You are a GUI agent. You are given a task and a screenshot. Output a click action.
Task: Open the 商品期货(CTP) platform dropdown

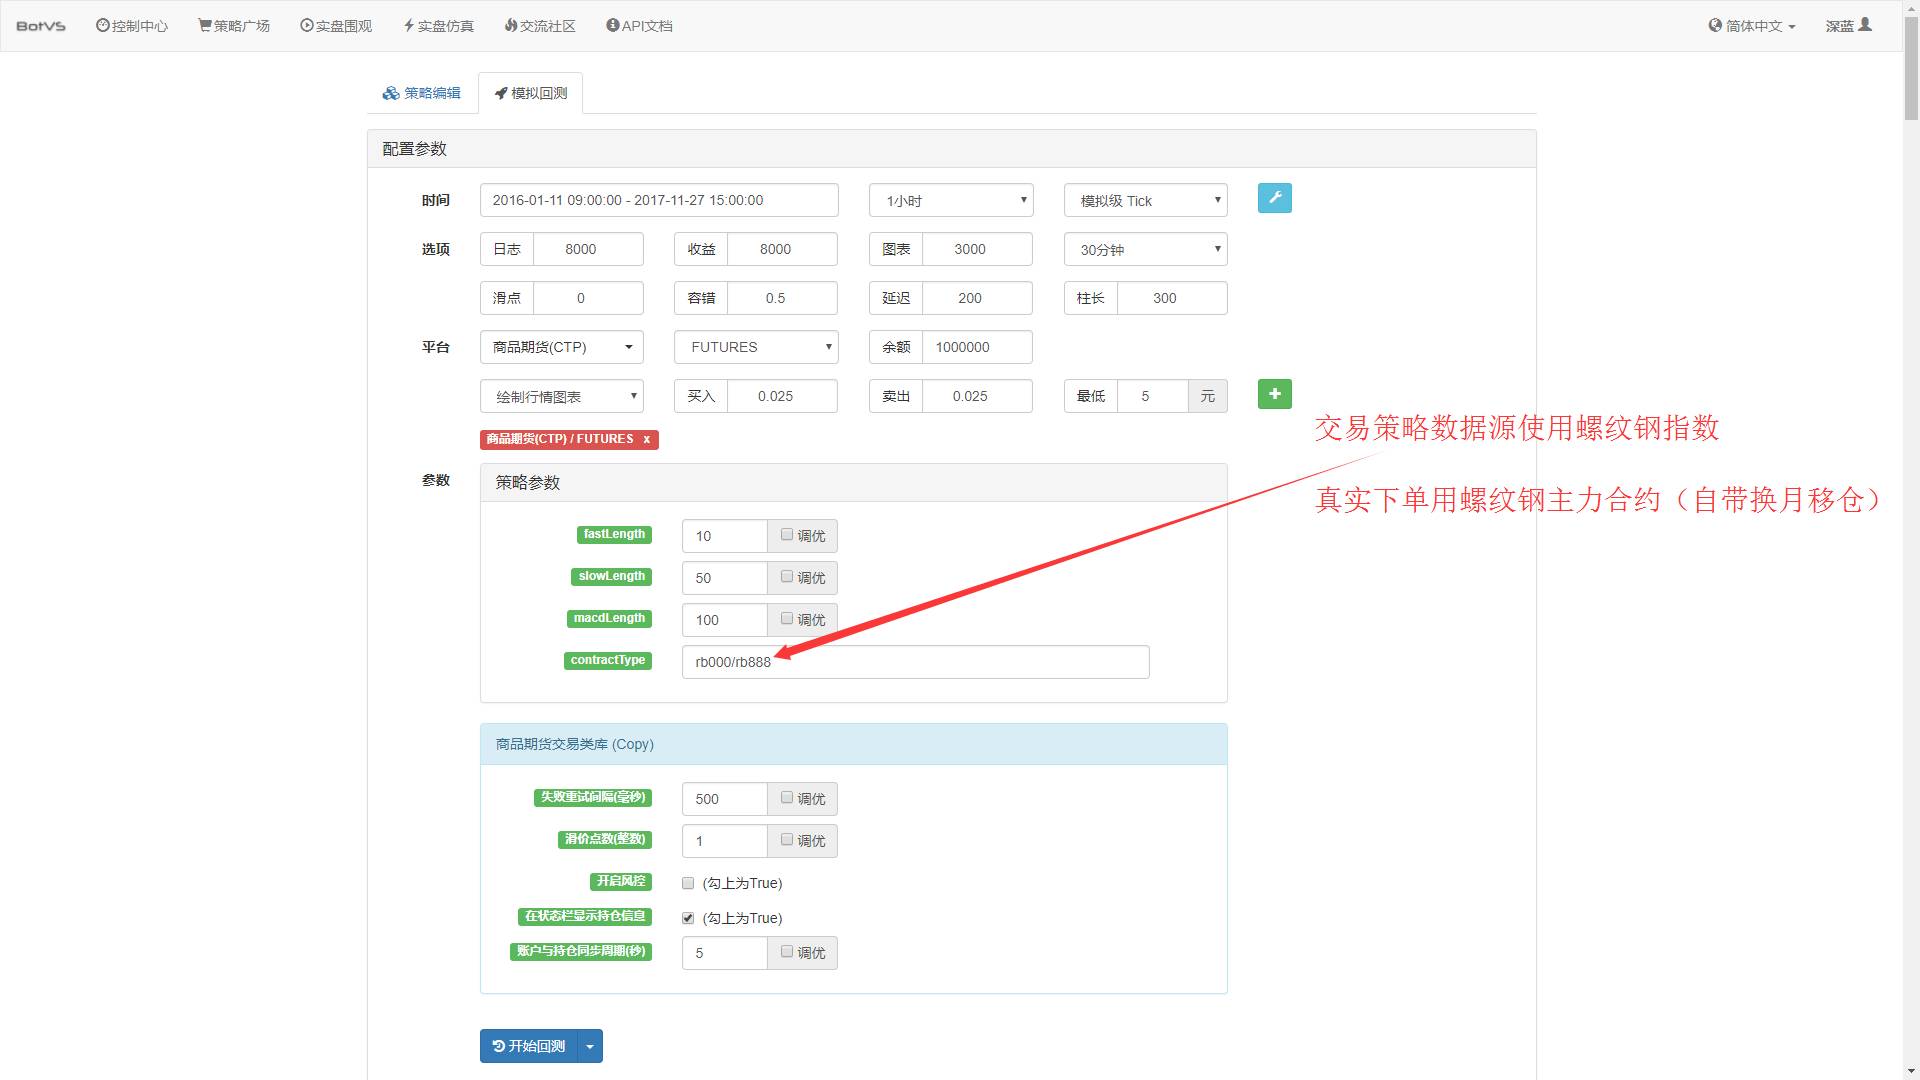(x=561, y=347)
